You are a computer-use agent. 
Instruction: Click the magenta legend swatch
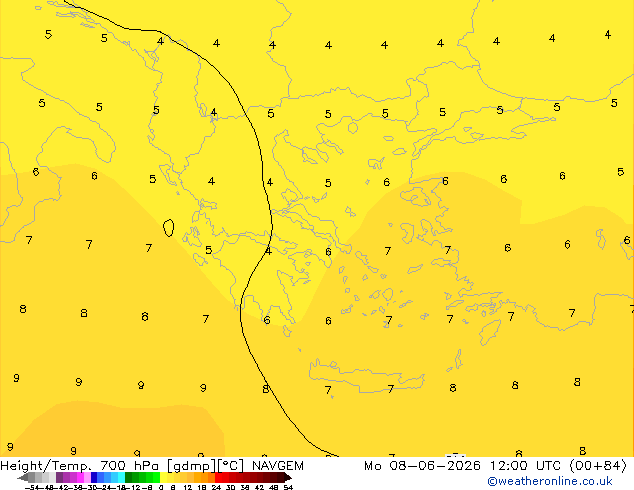pyautogui.click(x=80, y=477)
